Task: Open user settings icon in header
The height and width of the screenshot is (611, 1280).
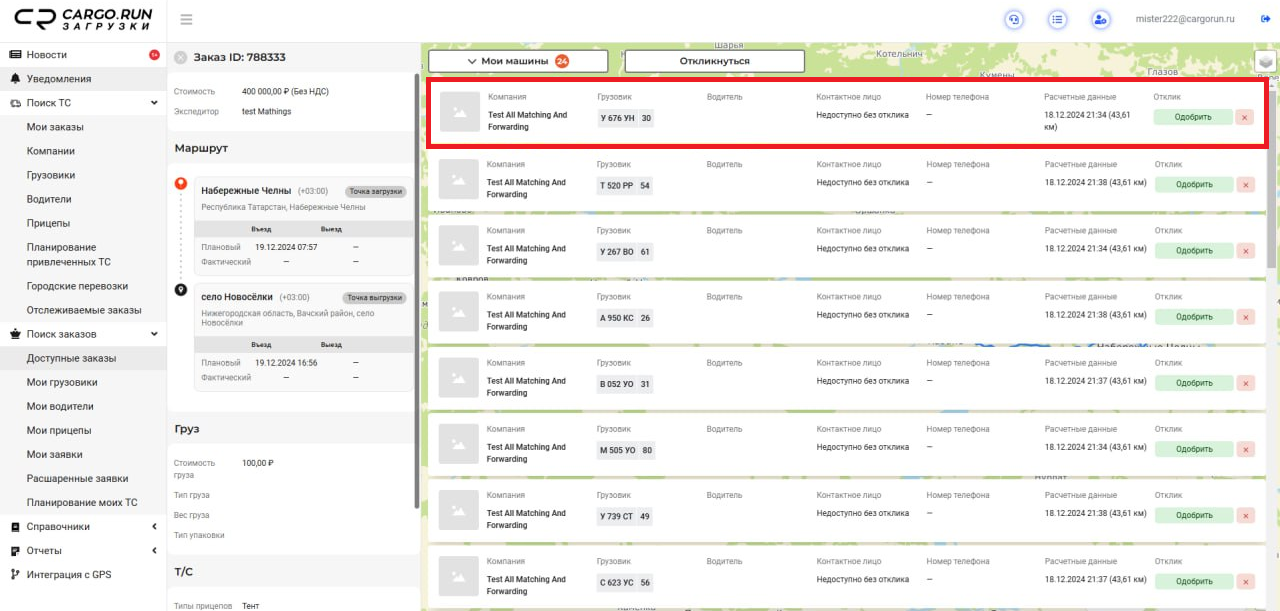Action: coord(1100,19)
